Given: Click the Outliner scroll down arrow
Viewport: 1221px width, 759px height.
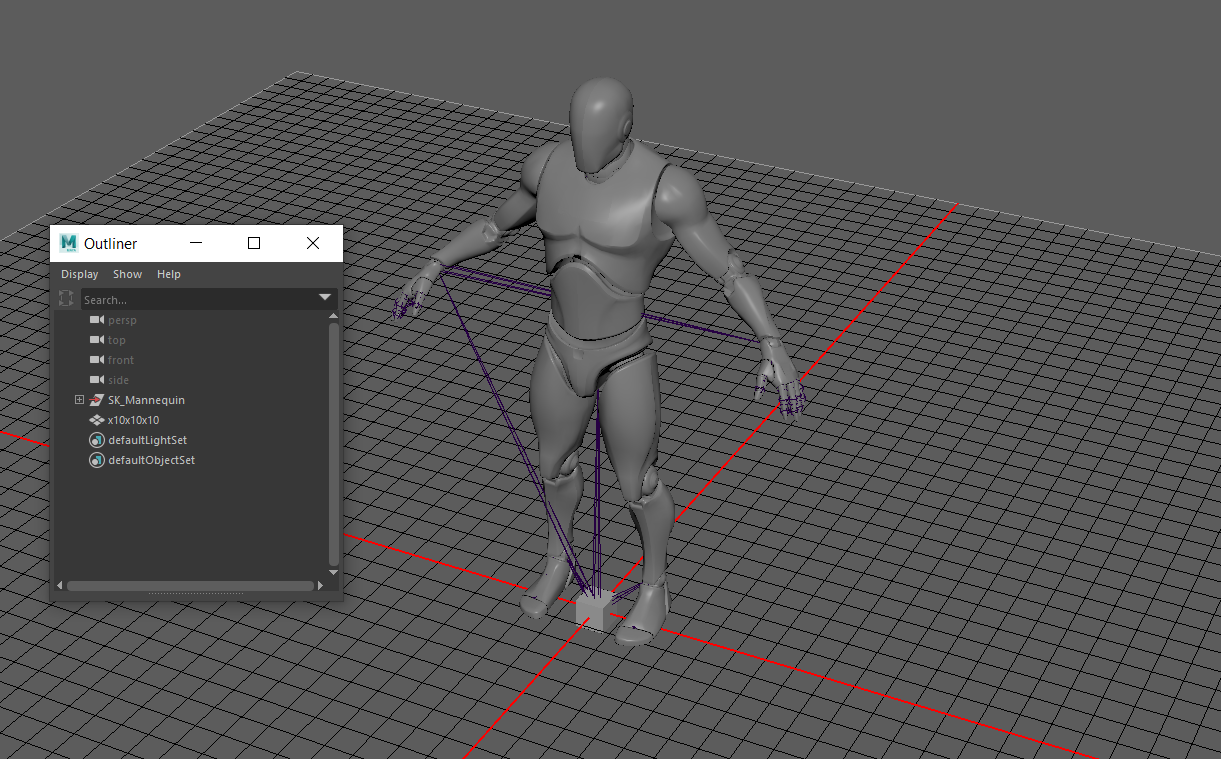Looking at the screenshot, I should 334,572.
